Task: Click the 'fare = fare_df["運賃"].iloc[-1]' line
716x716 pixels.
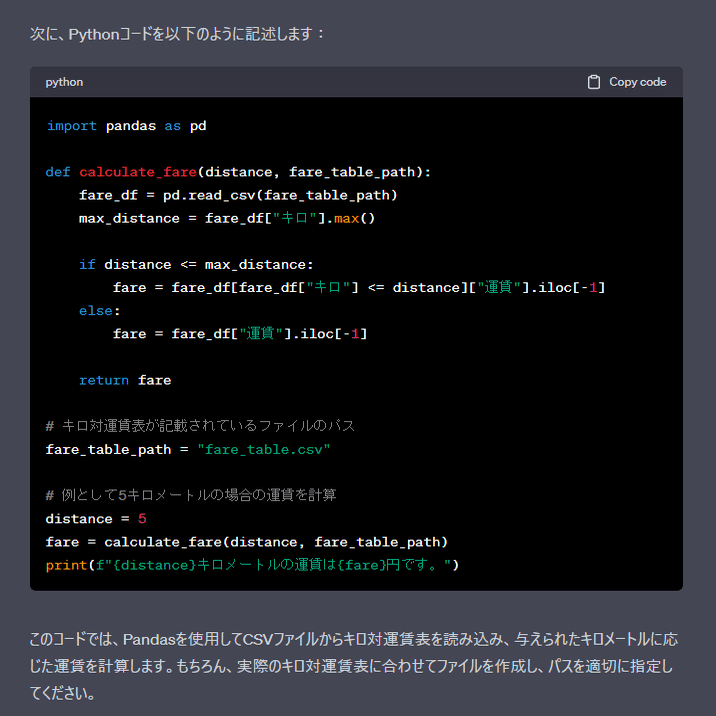Action: (x=240, y=334)
